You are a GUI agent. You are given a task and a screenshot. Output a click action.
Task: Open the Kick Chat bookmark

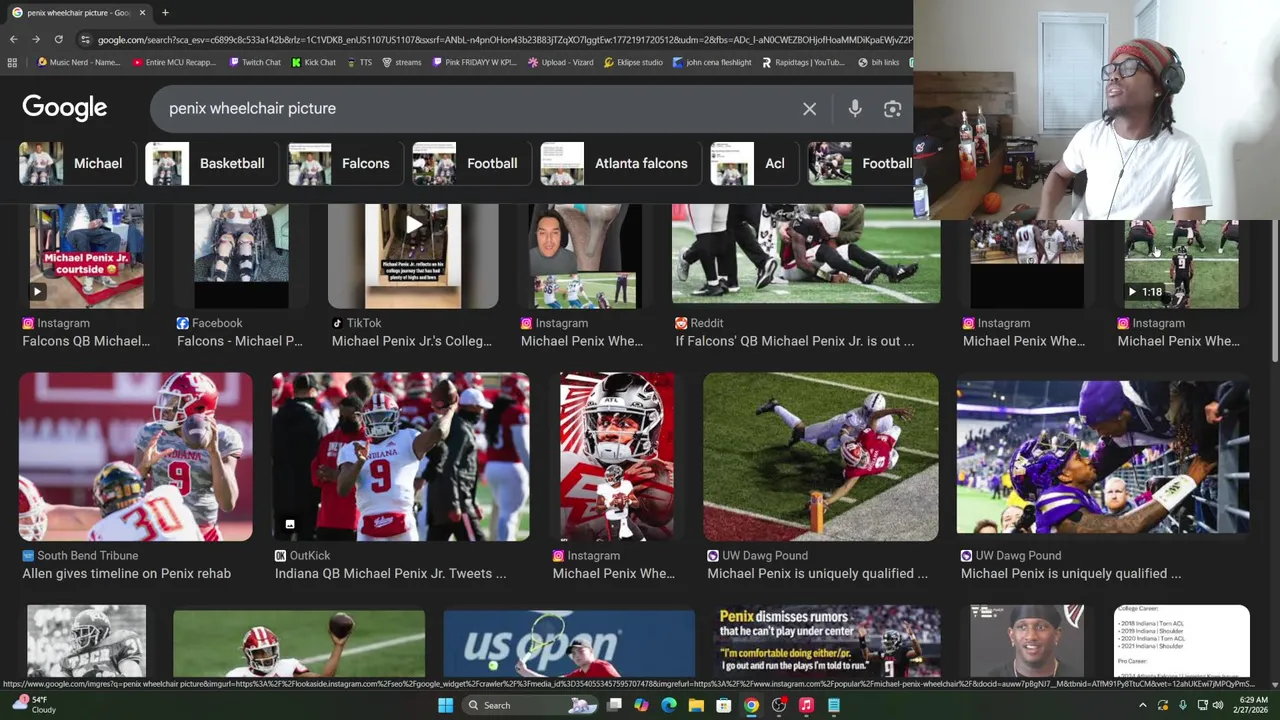click(314, 62)
